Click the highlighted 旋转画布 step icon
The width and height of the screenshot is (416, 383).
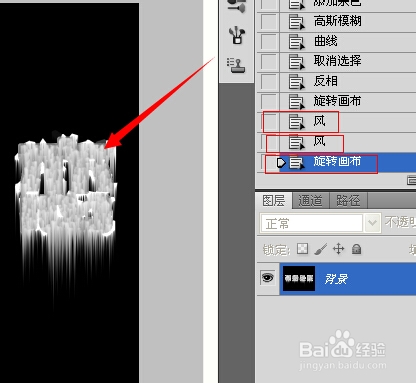(x=296, y=163)
